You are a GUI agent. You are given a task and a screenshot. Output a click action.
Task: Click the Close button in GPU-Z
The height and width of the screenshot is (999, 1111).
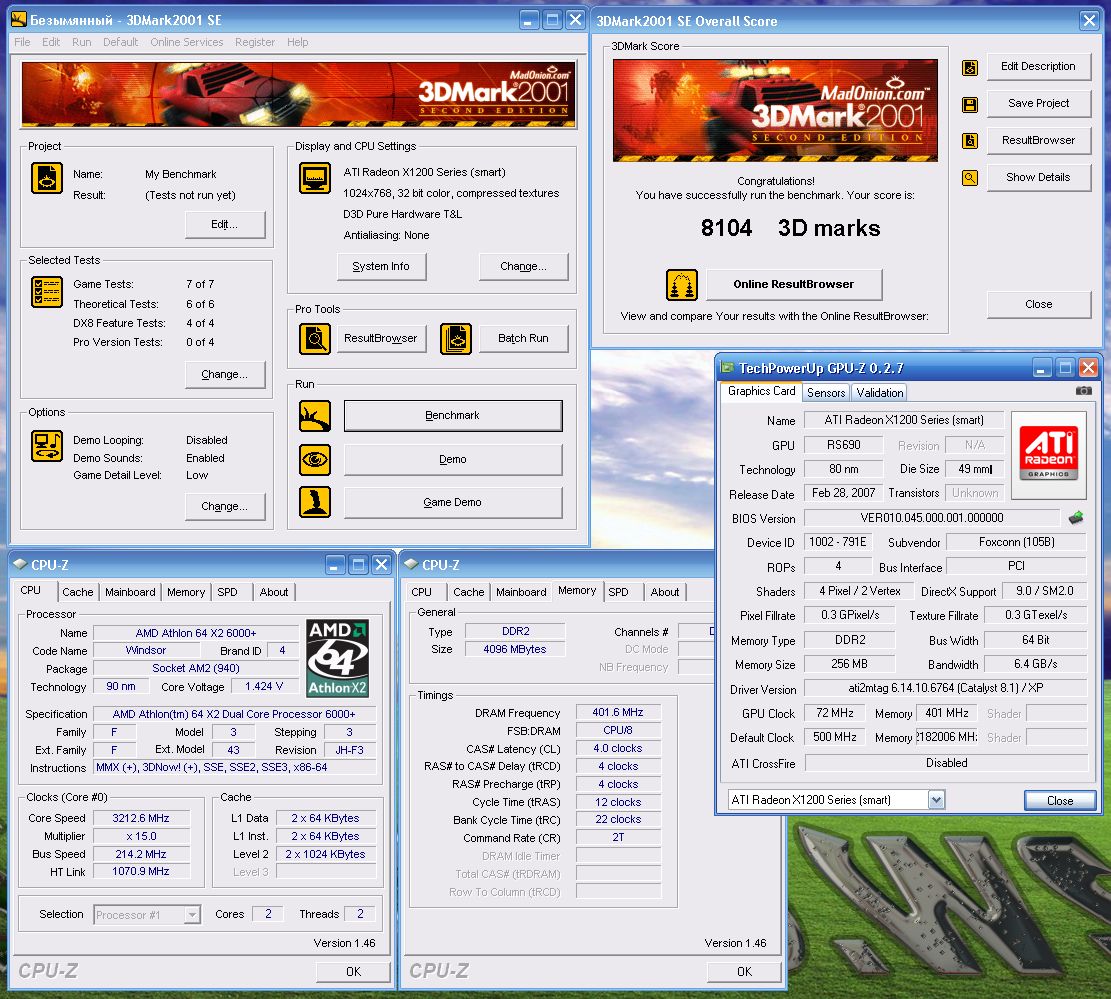tap(1060, 801)
